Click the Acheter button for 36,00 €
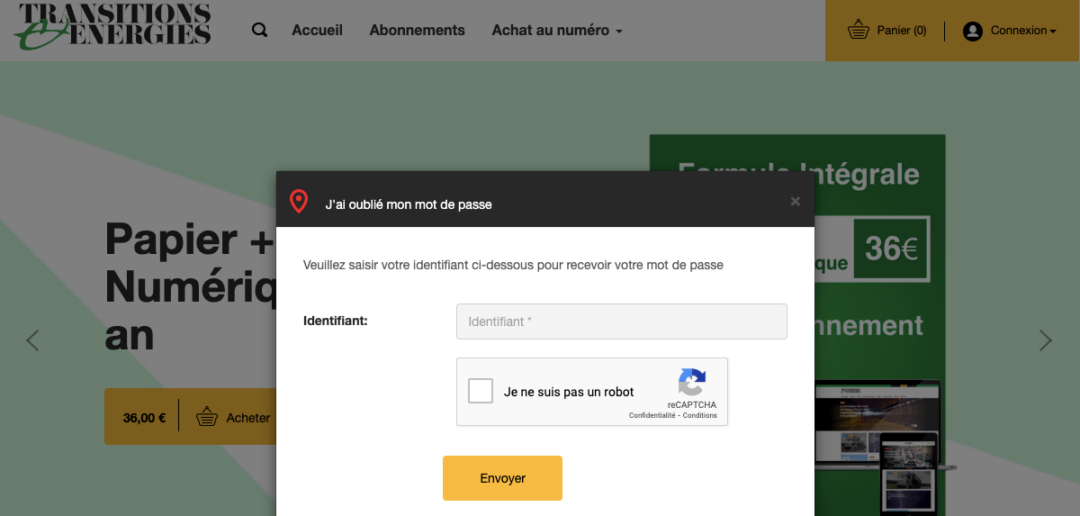The height and width of the screenshot is (516, 1080). [234, 417]
